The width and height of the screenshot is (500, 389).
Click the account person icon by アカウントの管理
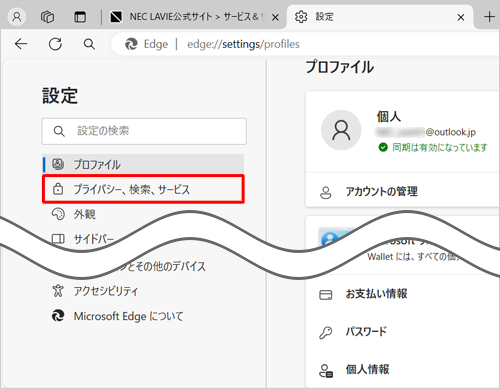pyautogui.click(x=326, y=192)
